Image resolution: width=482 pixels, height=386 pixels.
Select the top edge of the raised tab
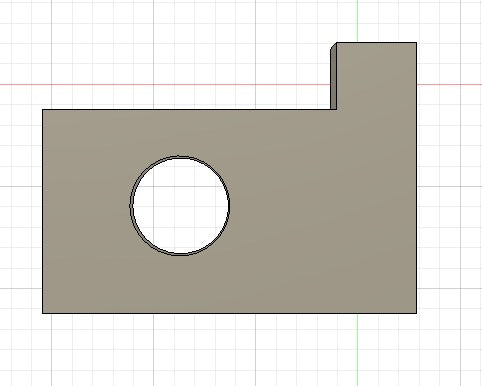click(376, 43)
